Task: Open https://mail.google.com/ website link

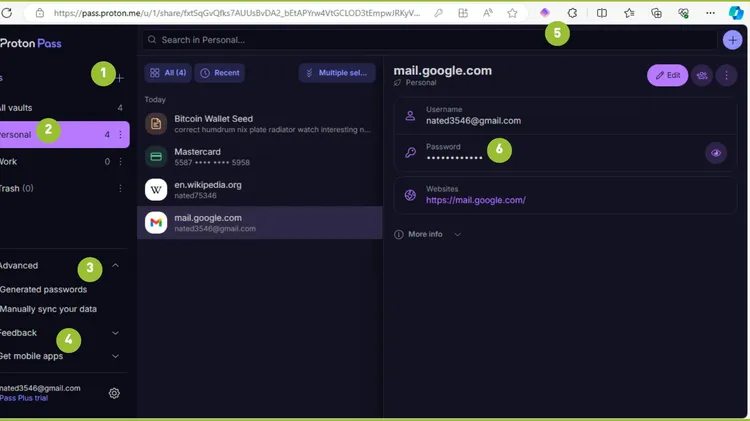Action: click(475, 200)
